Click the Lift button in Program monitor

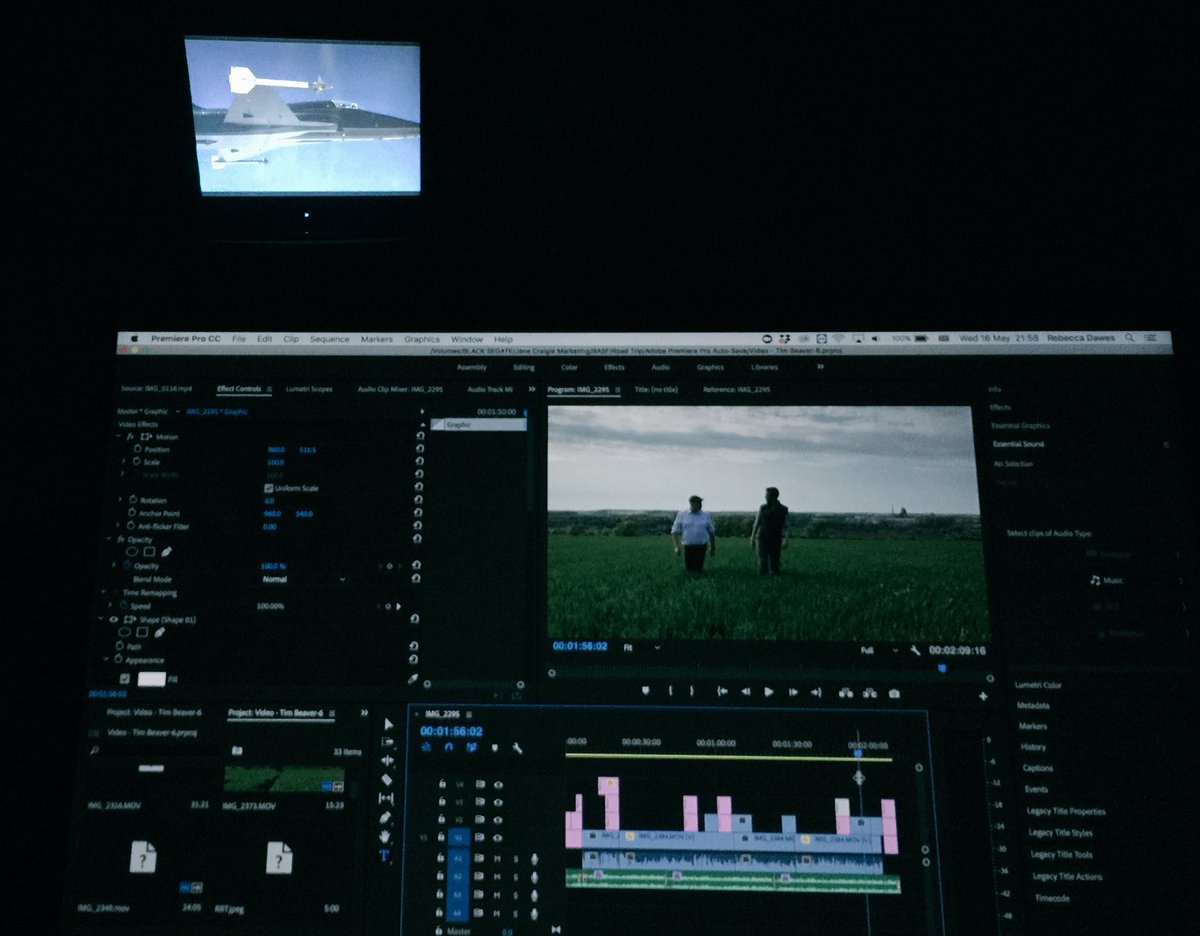845,692
